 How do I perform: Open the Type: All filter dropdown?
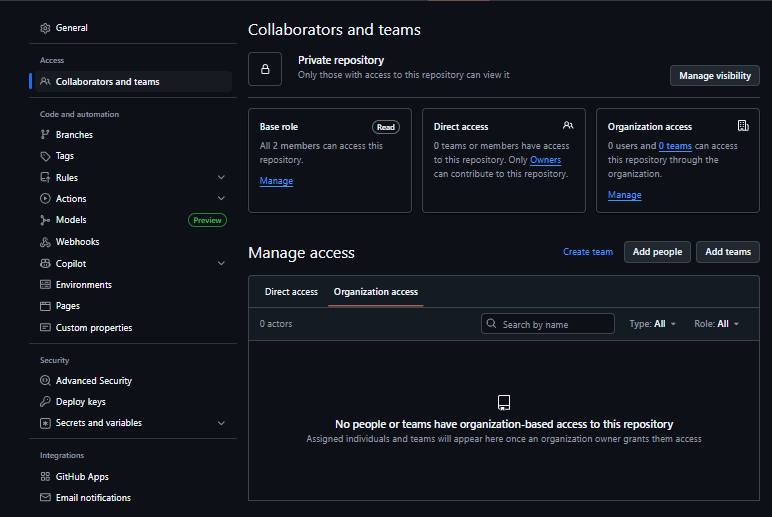coord(652,324)
